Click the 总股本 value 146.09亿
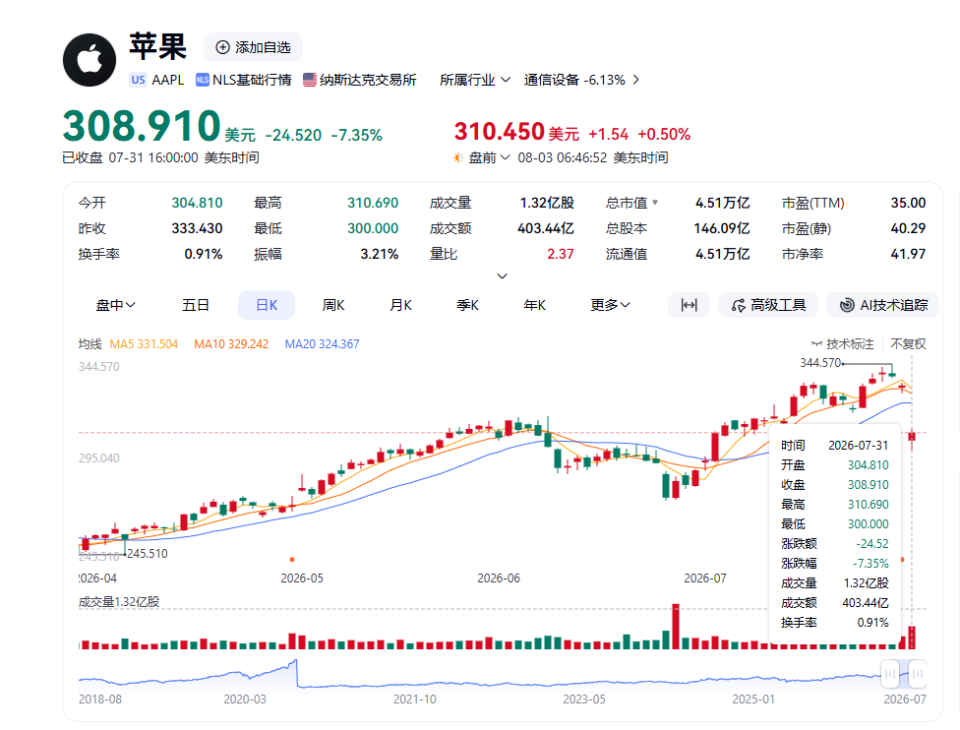Viewport: 960px width, 730px height. (721, 228)
